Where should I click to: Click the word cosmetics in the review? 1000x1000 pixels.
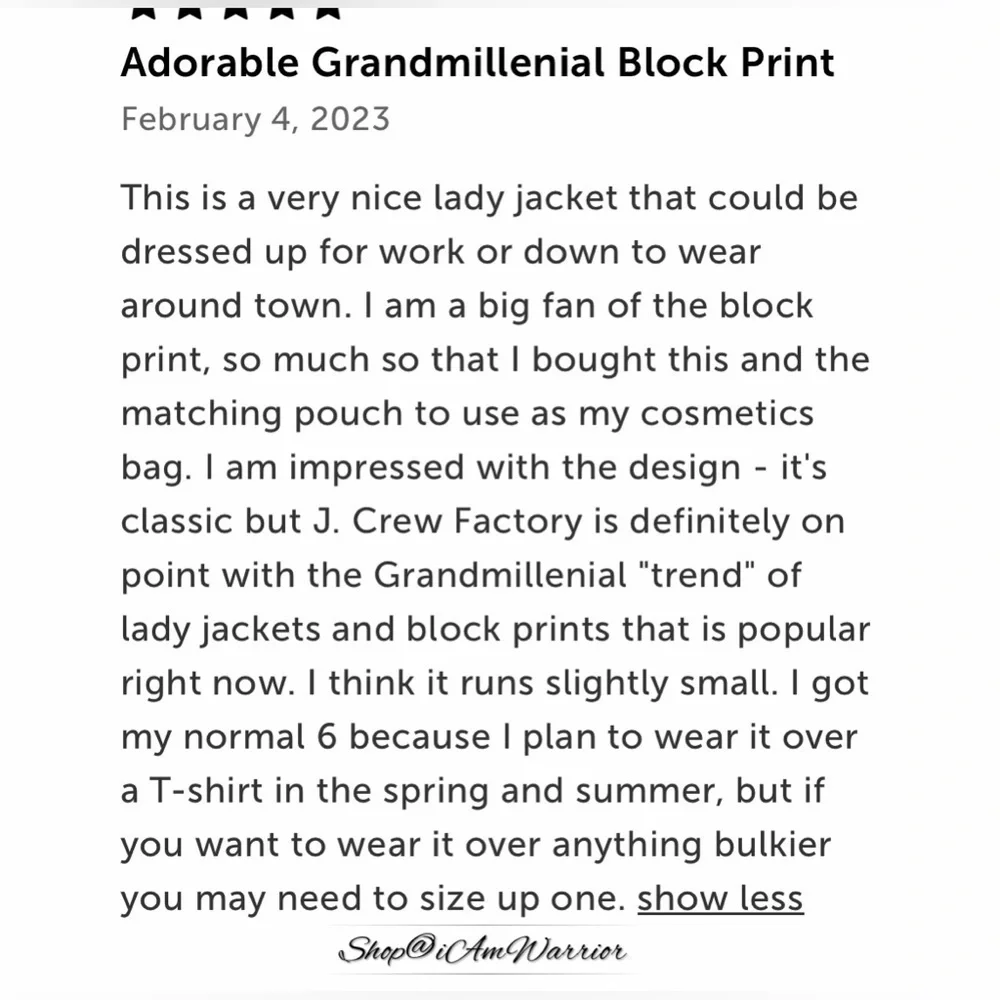pyautogui.click(x=727, y=413)
